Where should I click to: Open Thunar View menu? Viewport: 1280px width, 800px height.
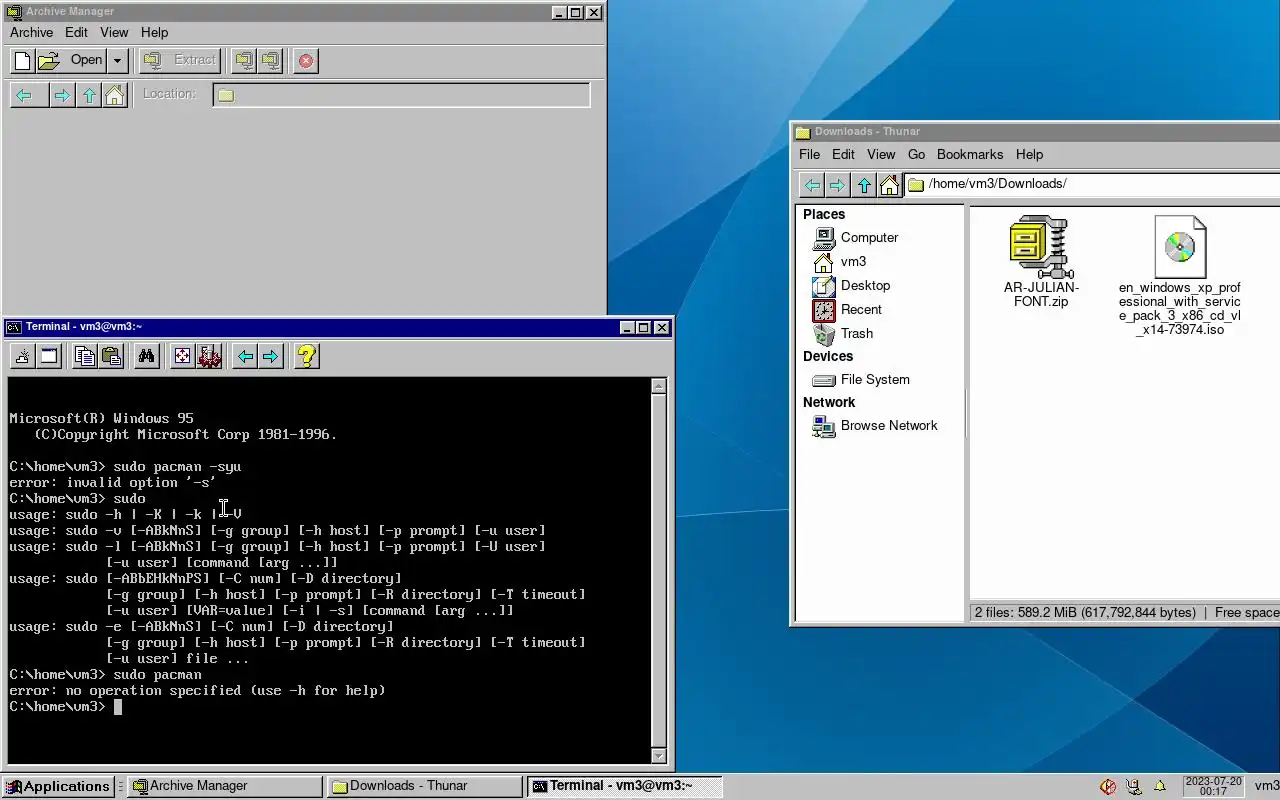pyautogui.click(x=881, y=154)
